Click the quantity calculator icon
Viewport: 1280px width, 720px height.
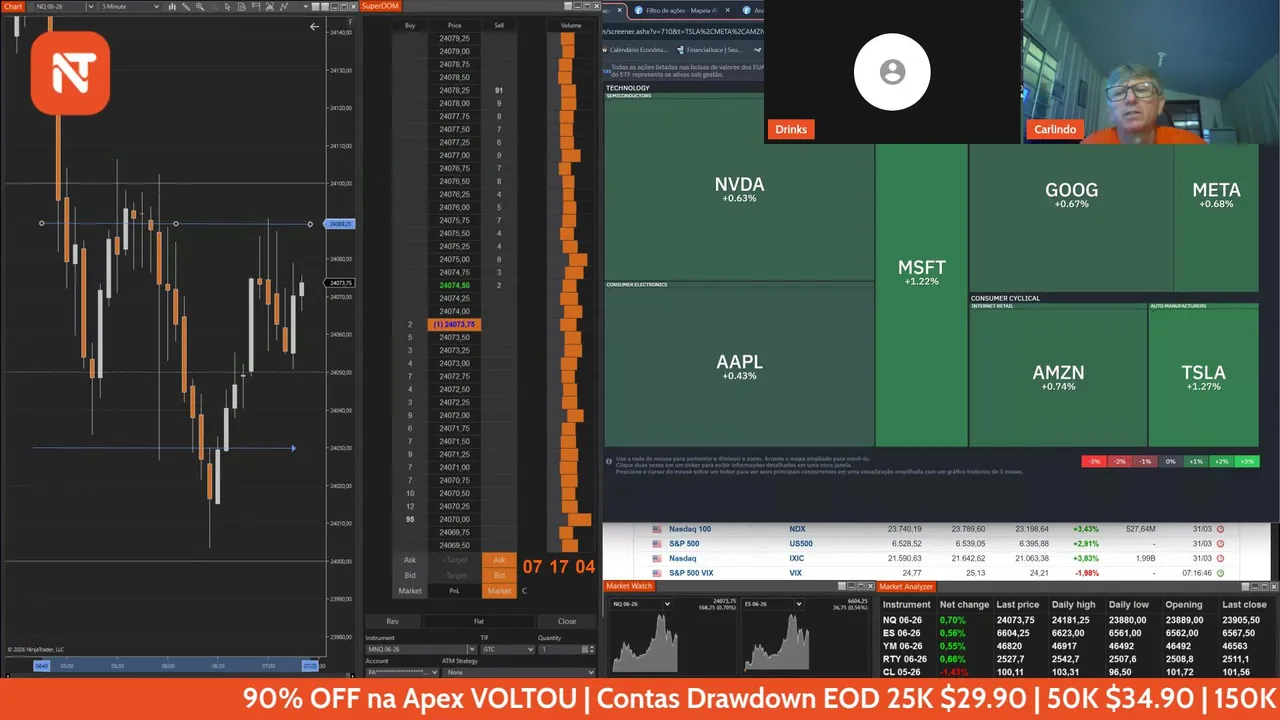click(x=585, y=649)
